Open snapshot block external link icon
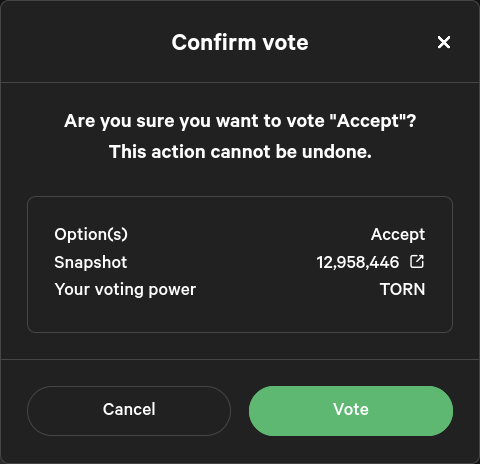The width and height of the screenshot is (480, 464). click(417, 262)
